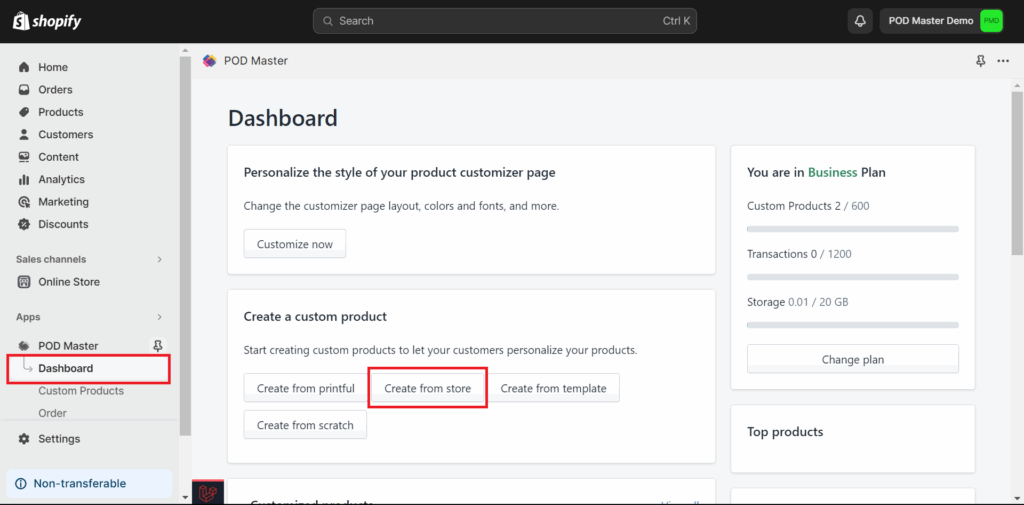Click the Marketing target icon

tap(24, 202)
